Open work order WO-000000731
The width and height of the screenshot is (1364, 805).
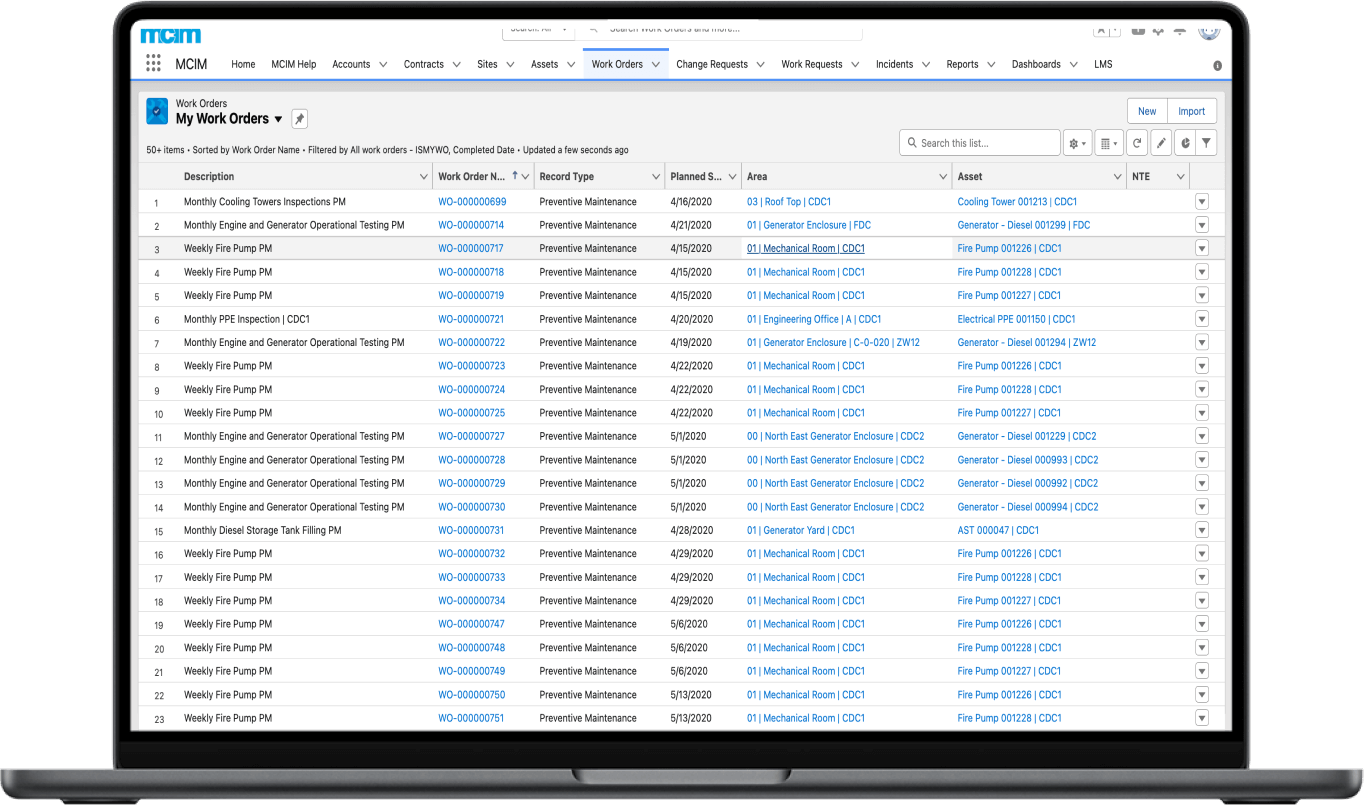(471, 530)
